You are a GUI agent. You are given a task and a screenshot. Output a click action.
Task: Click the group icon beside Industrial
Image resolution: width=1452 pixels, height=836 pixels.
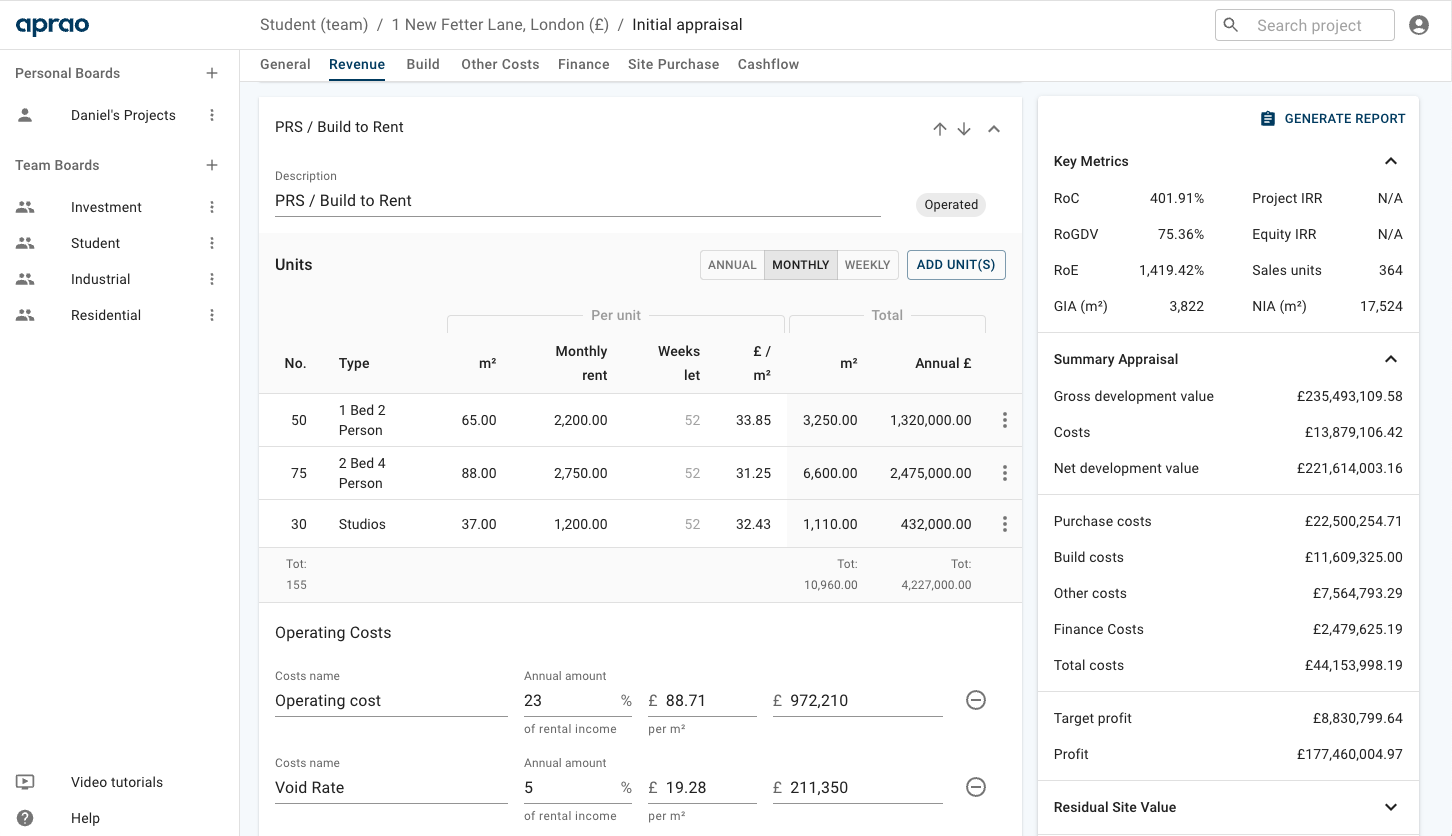point(25,279)
